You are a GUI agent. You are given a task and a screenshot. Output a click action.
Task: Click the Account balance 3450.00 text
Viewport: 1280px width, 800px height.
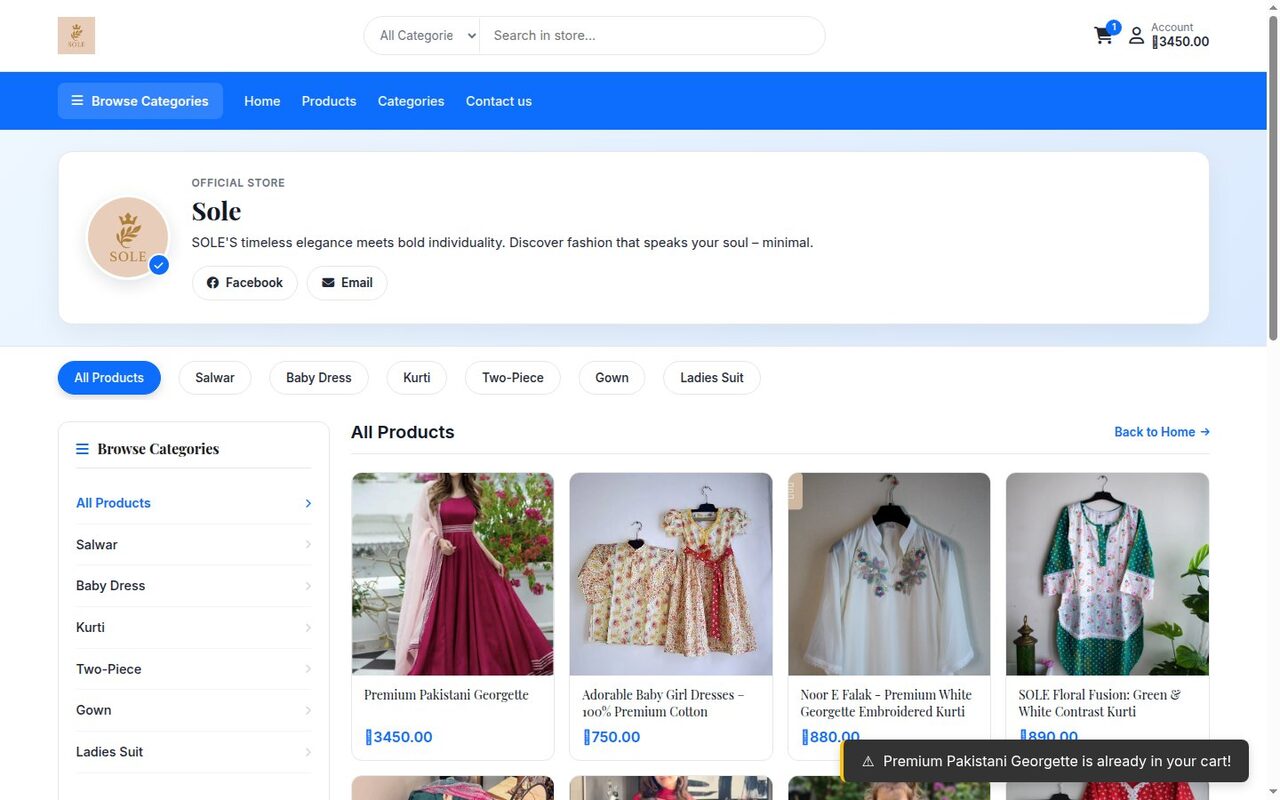click(1181, 42)
